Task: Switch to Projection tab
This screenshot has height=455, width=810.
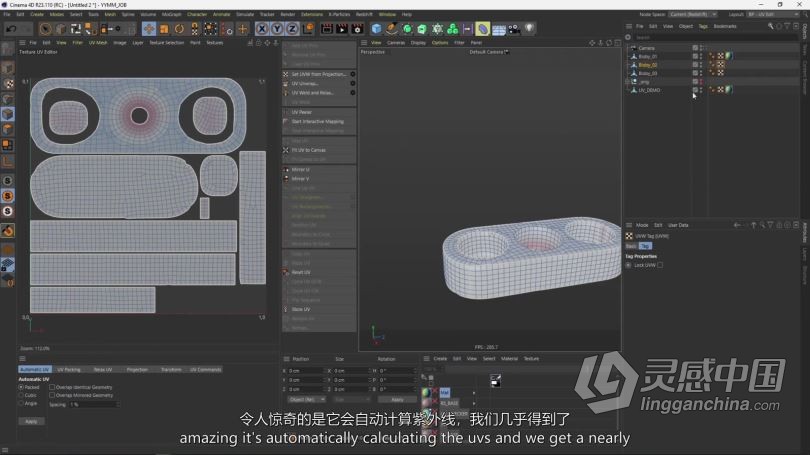Action: [137, 370]
